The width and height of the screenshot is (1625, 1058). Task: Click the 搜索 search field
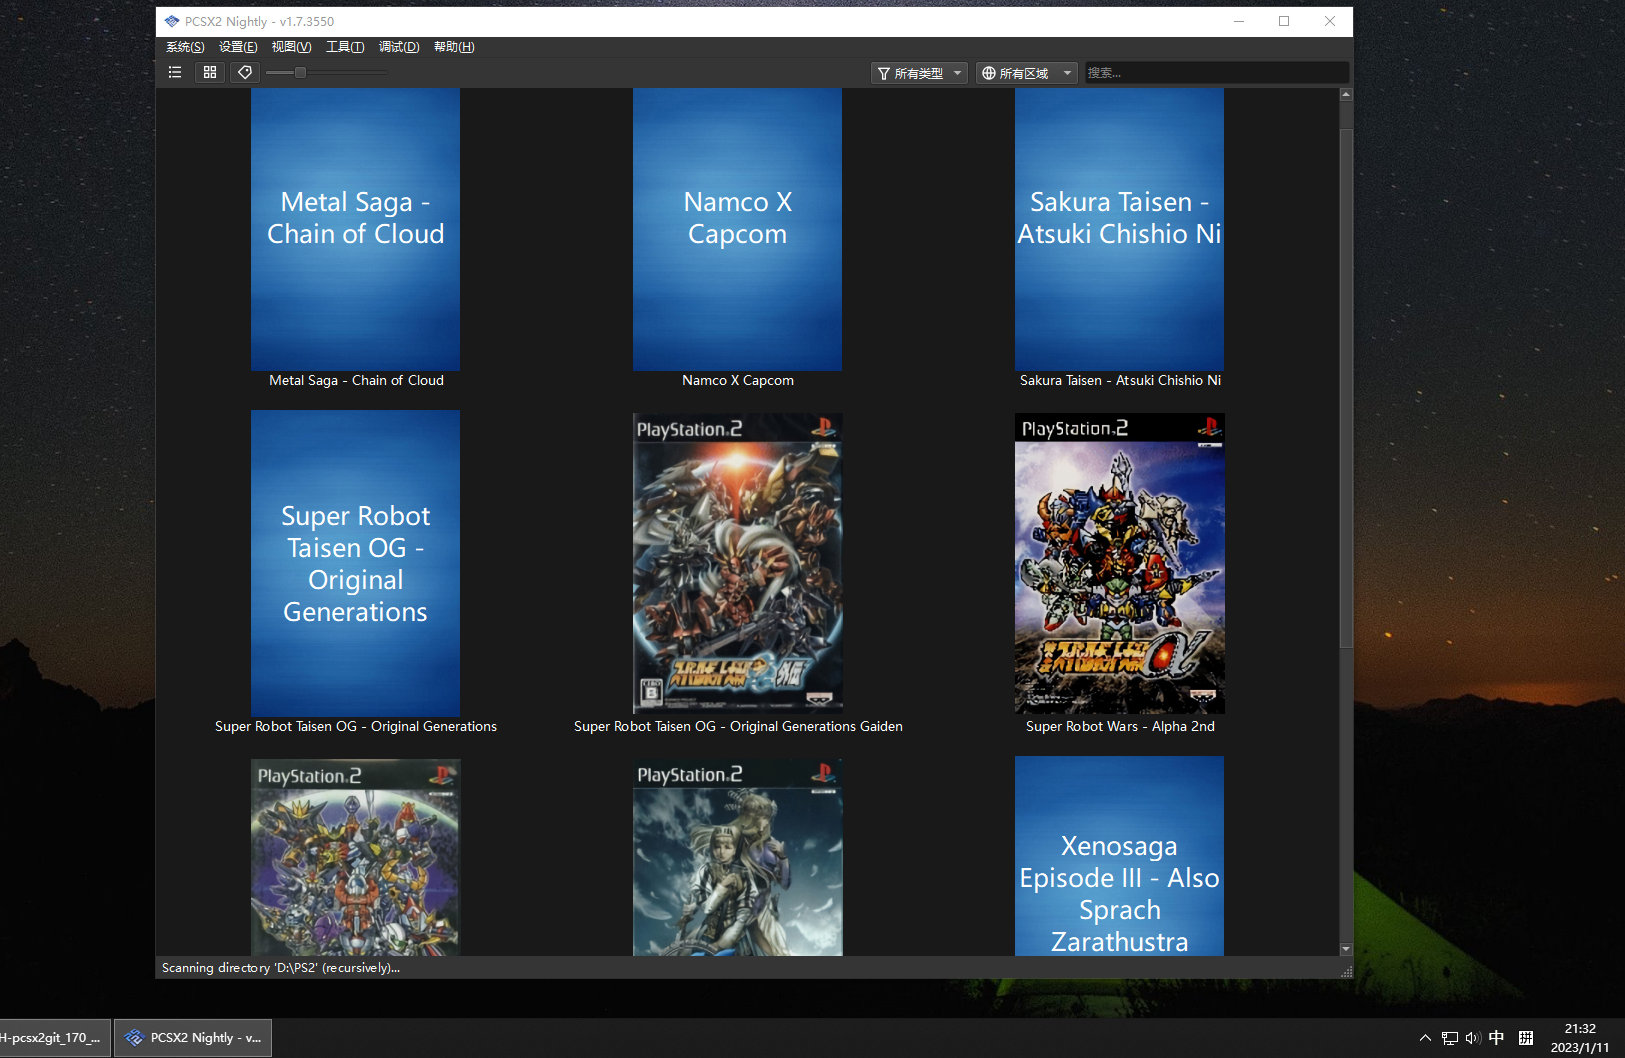pos(1217,73)
